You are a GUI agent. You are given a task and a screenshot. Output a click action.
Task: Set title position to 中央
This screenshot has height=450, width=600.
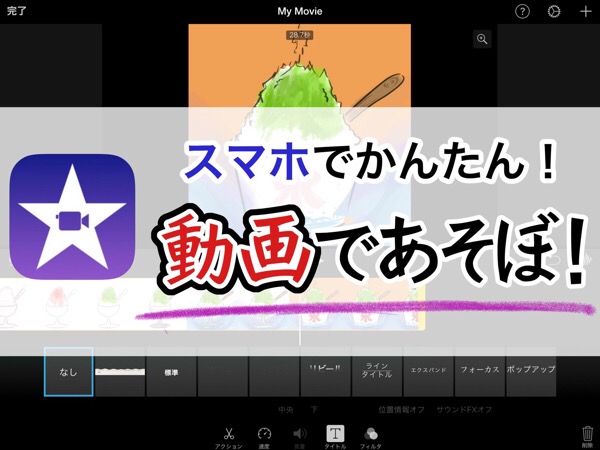pos(286,410)
